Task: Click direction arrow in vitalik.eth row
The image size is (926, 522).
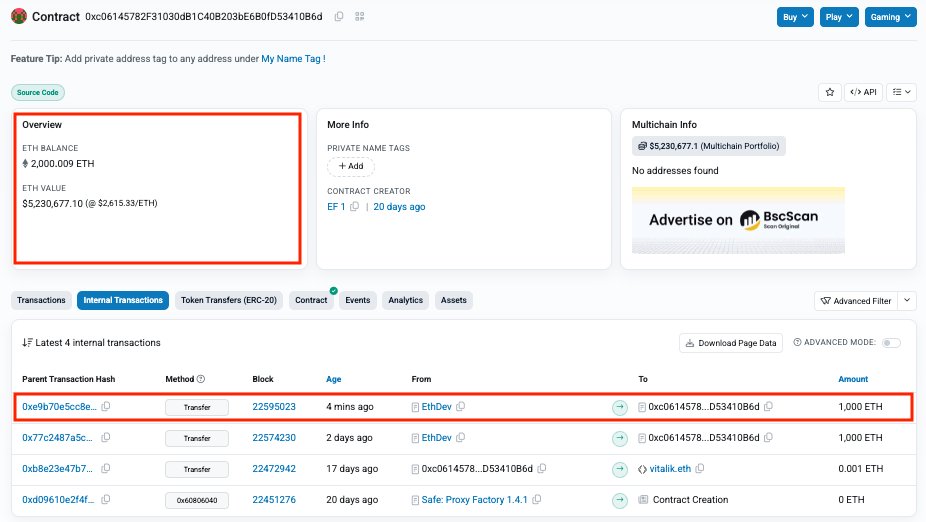Action: coord(620,469)
